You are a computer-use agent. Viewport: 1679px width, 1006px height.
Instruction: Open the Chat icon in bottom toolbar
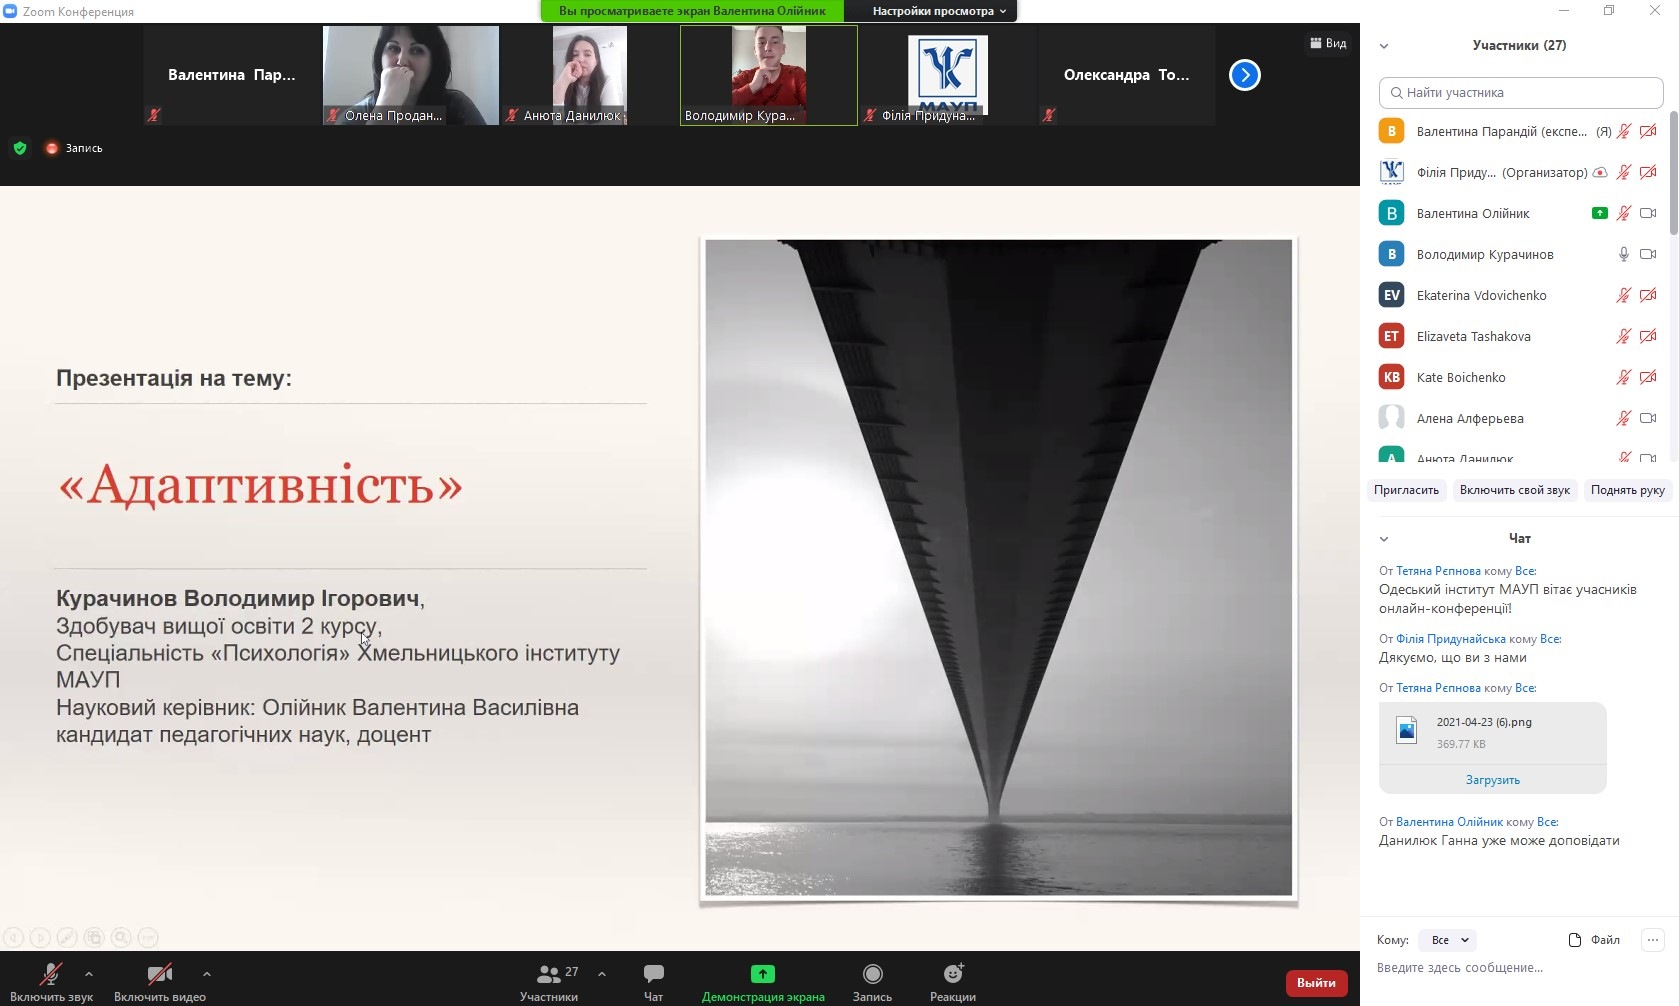(653, 974)
